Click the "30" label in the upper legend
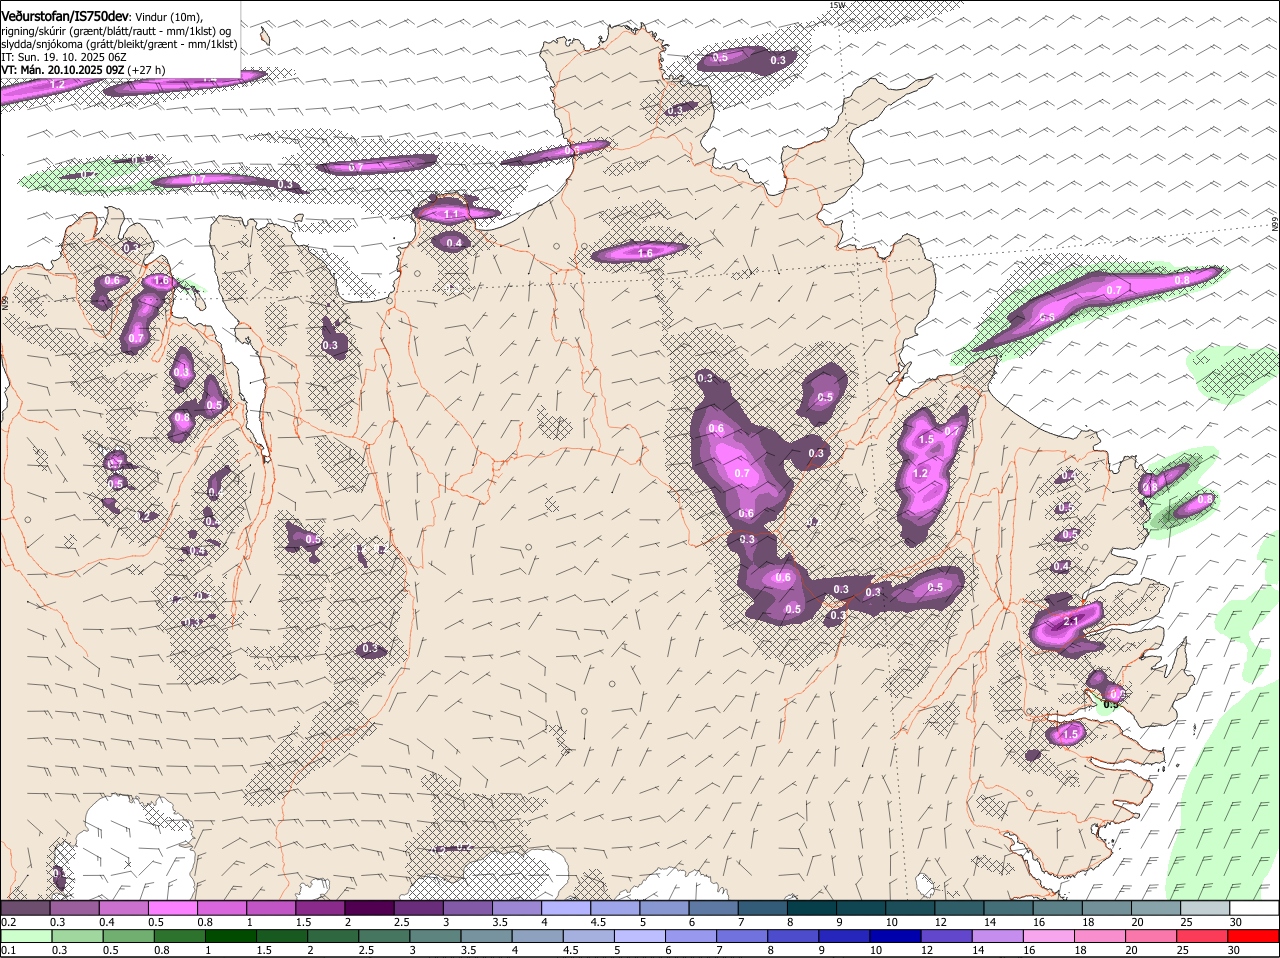The image size is (1280, 958). click(1236, 922)
